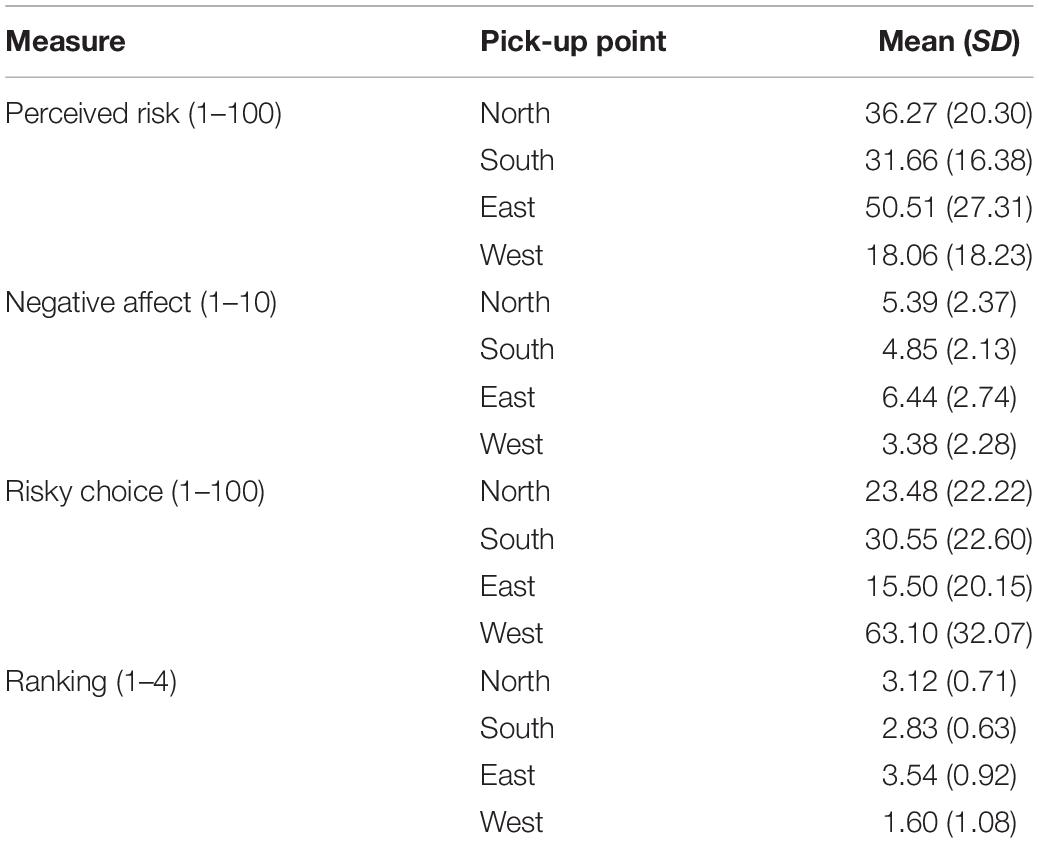Image resolution: width=1039 pixels, height=843 pixels.
Task: Click the value 63.10 (32.07)
Action: point(948,633)
